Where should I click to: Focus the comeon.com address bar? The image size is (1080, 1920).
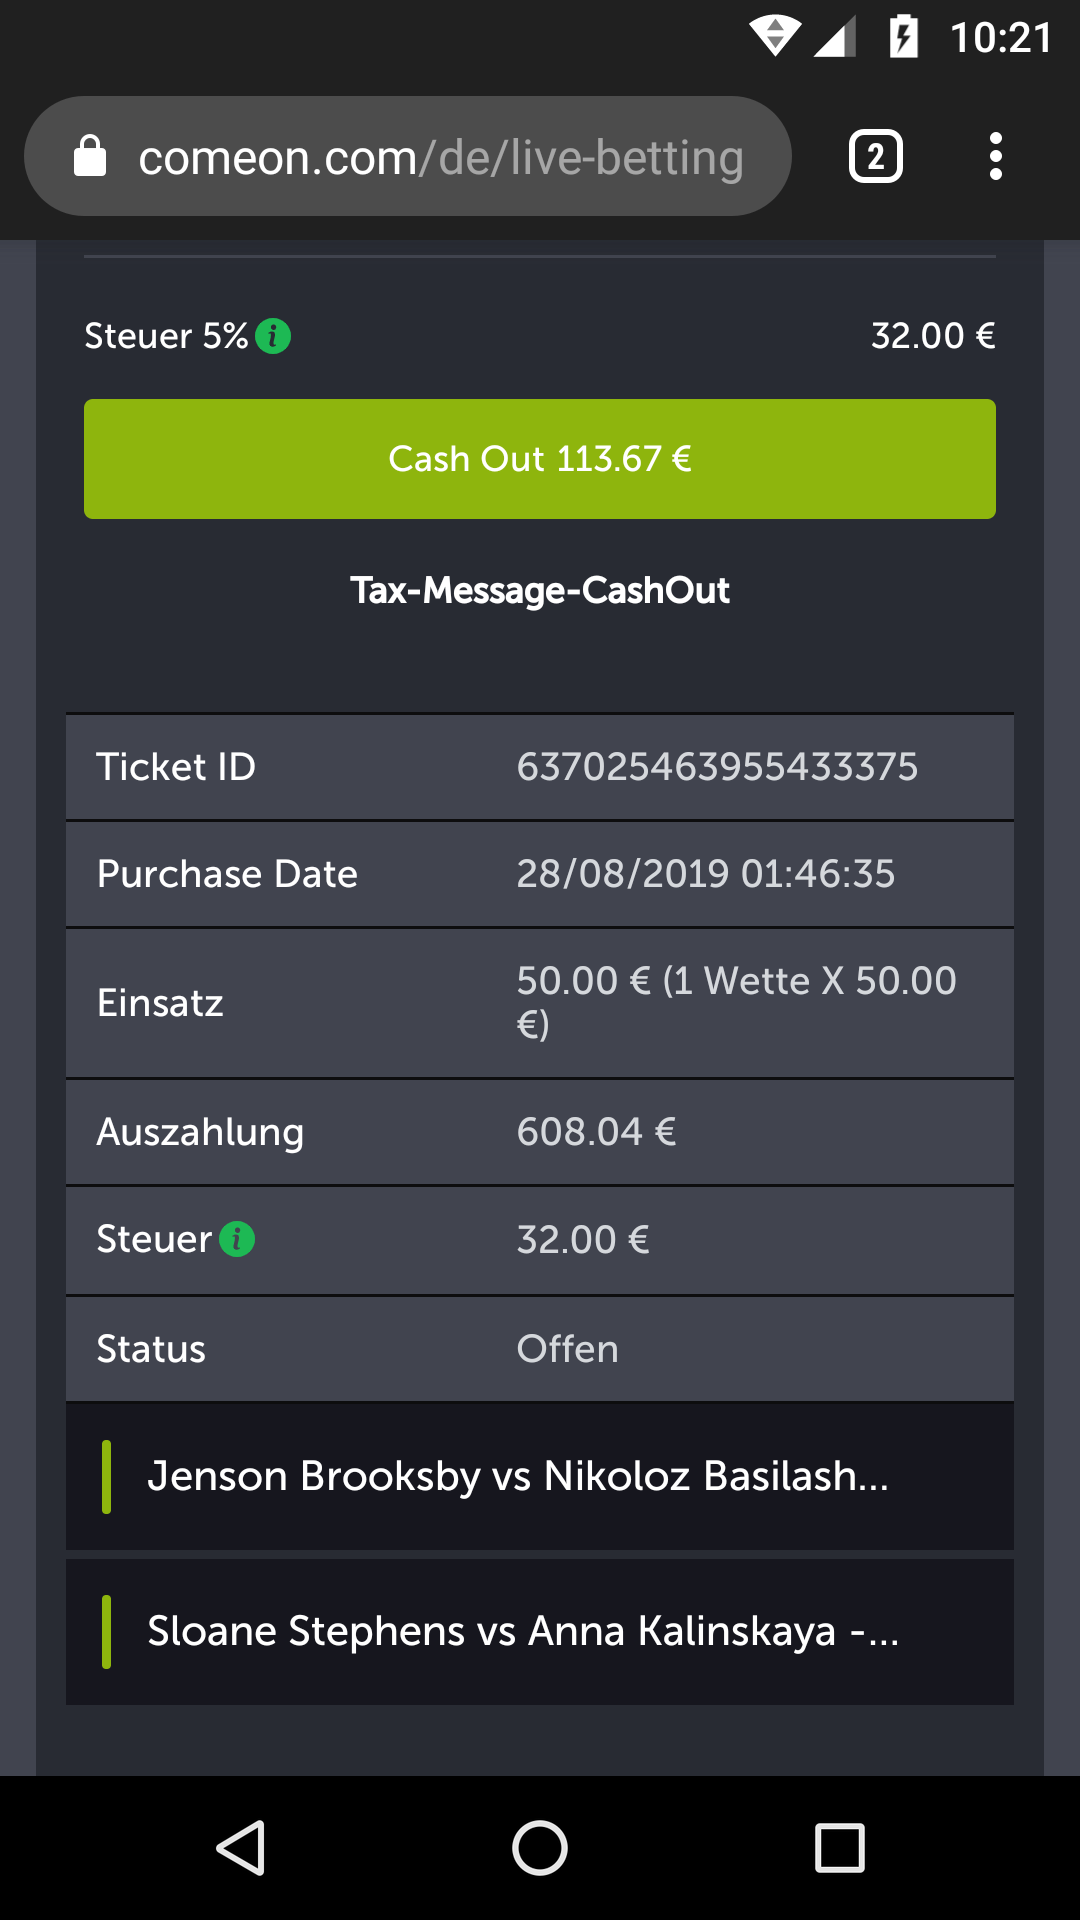pyautogui.click(x=440, y=157)
